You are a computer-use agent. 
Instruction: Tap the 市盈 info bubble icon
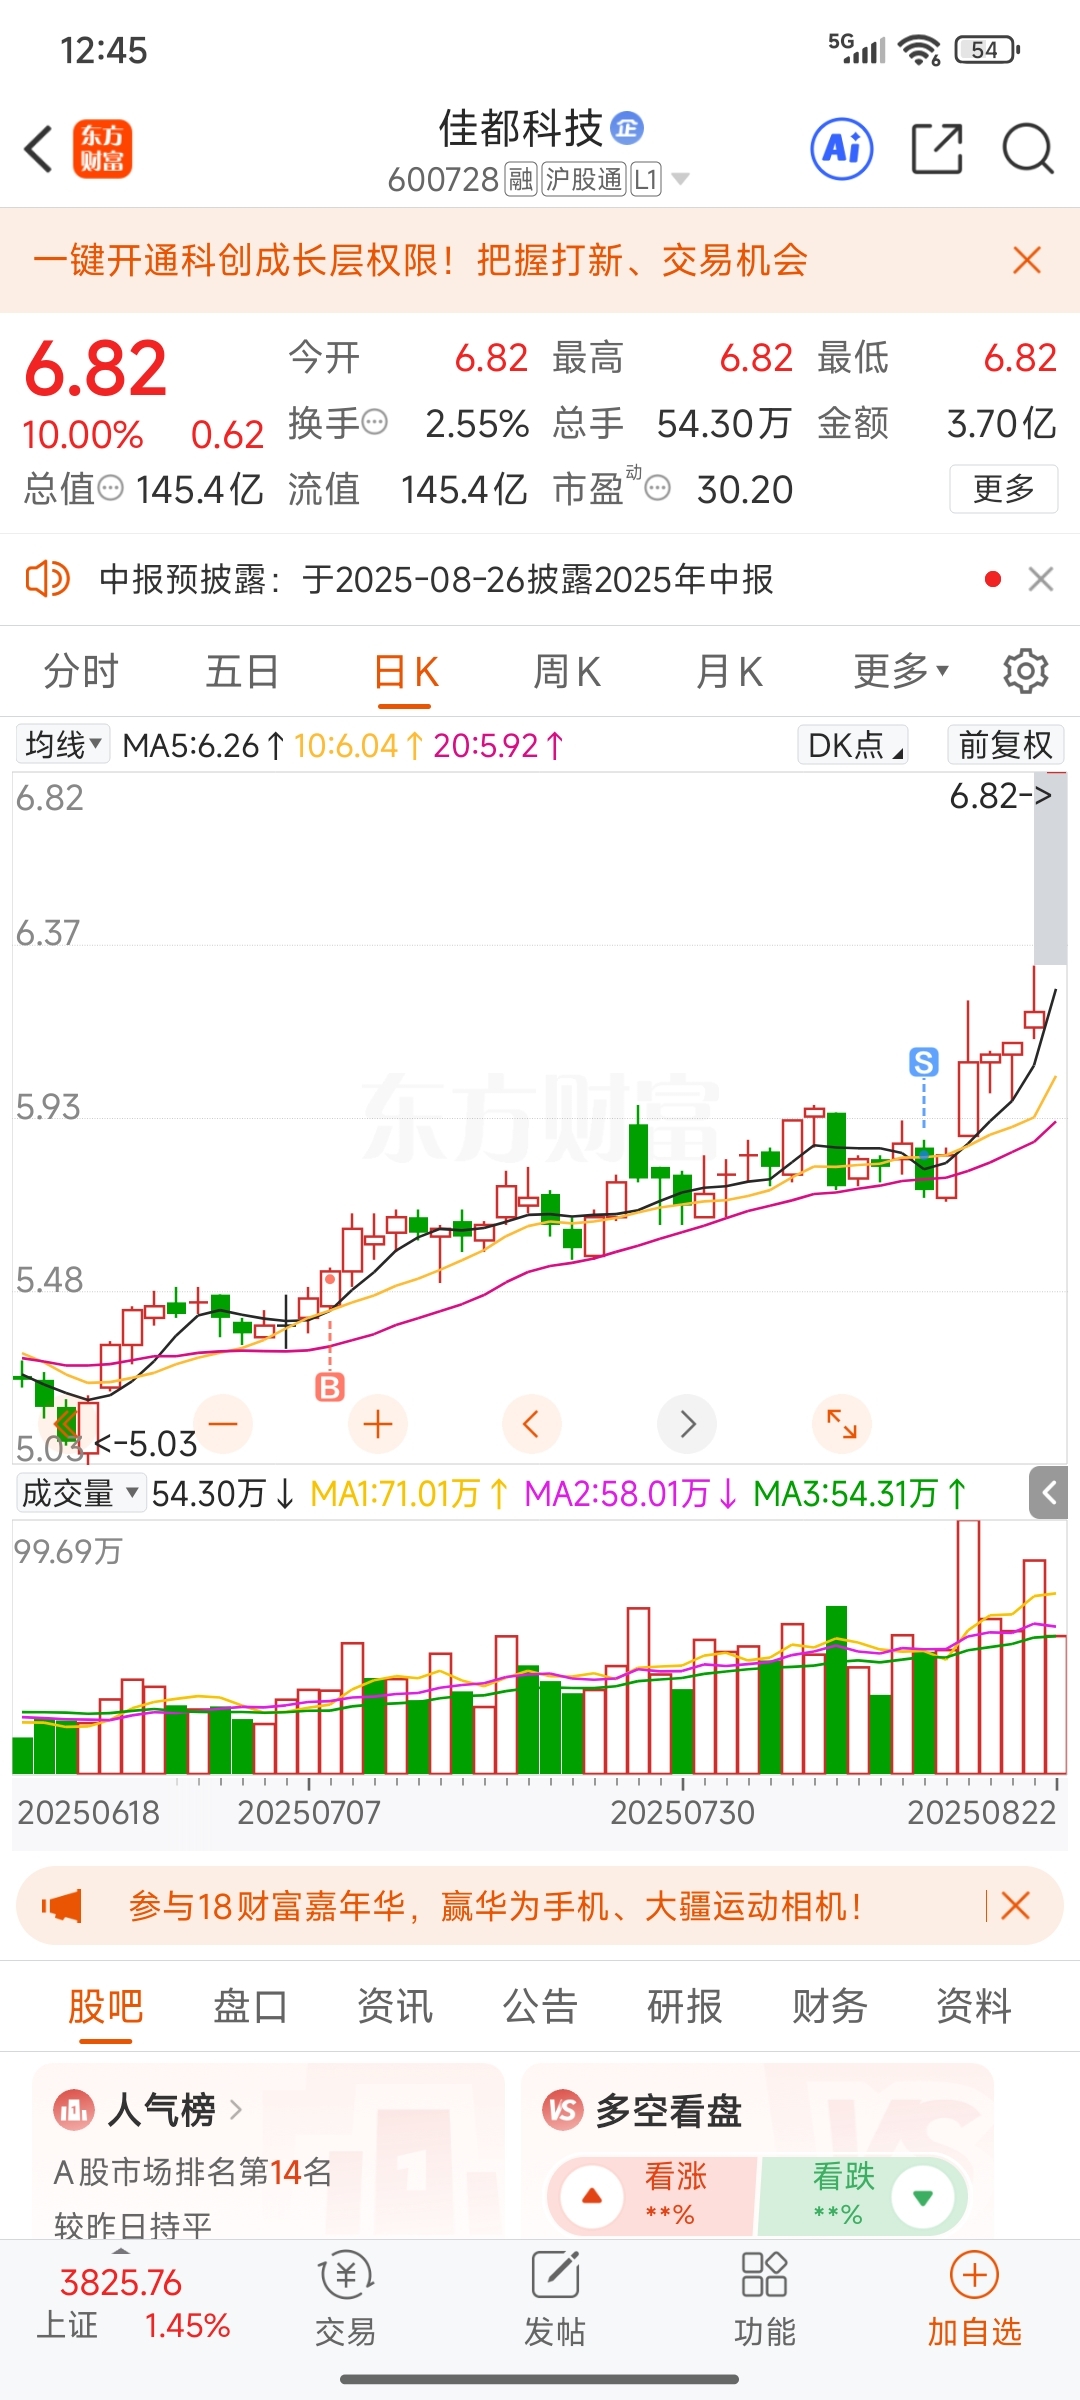657,489
